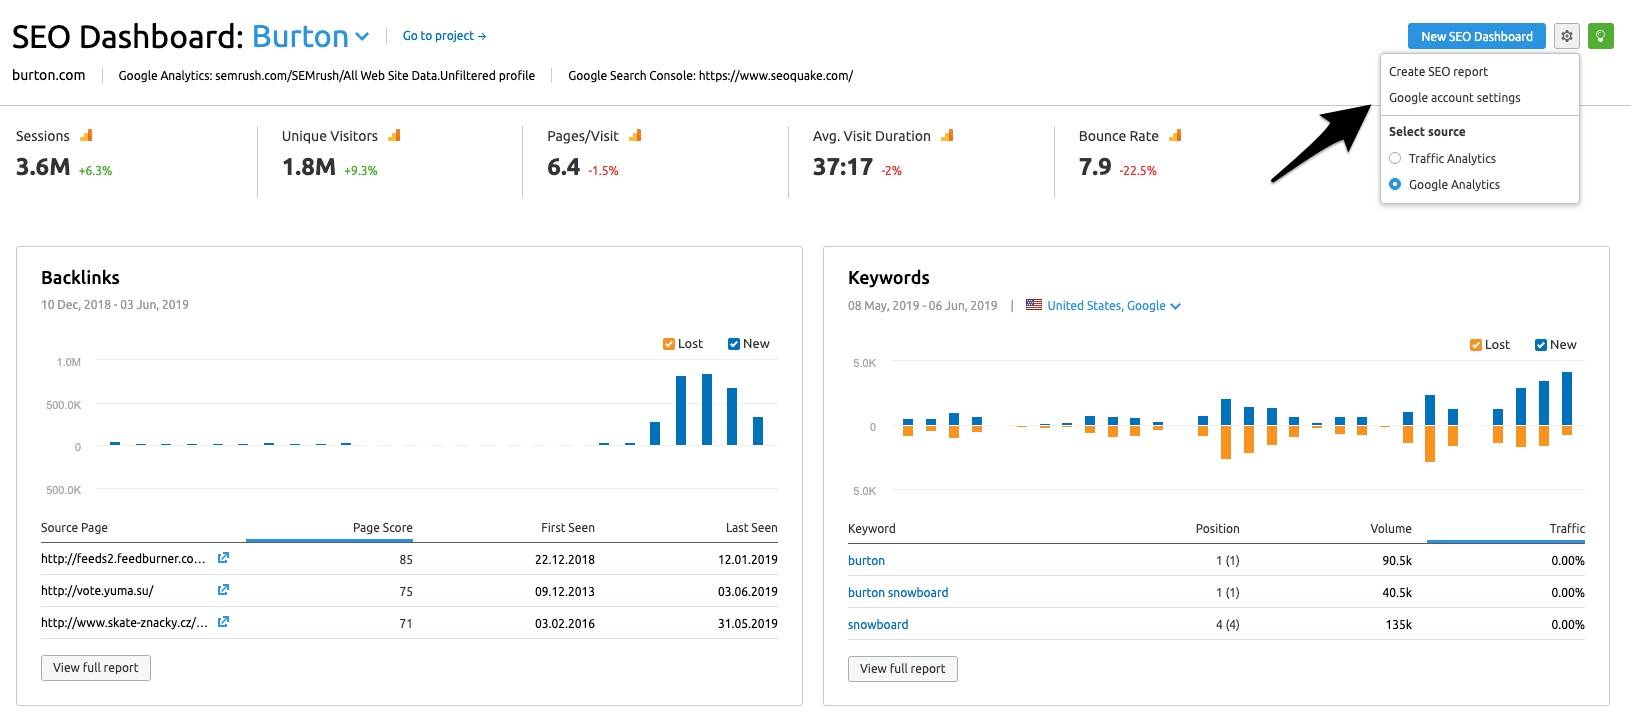Click the Unique Visitors value 1.8M
Viewport: 1631px width, 716px height.
point(308,167)
